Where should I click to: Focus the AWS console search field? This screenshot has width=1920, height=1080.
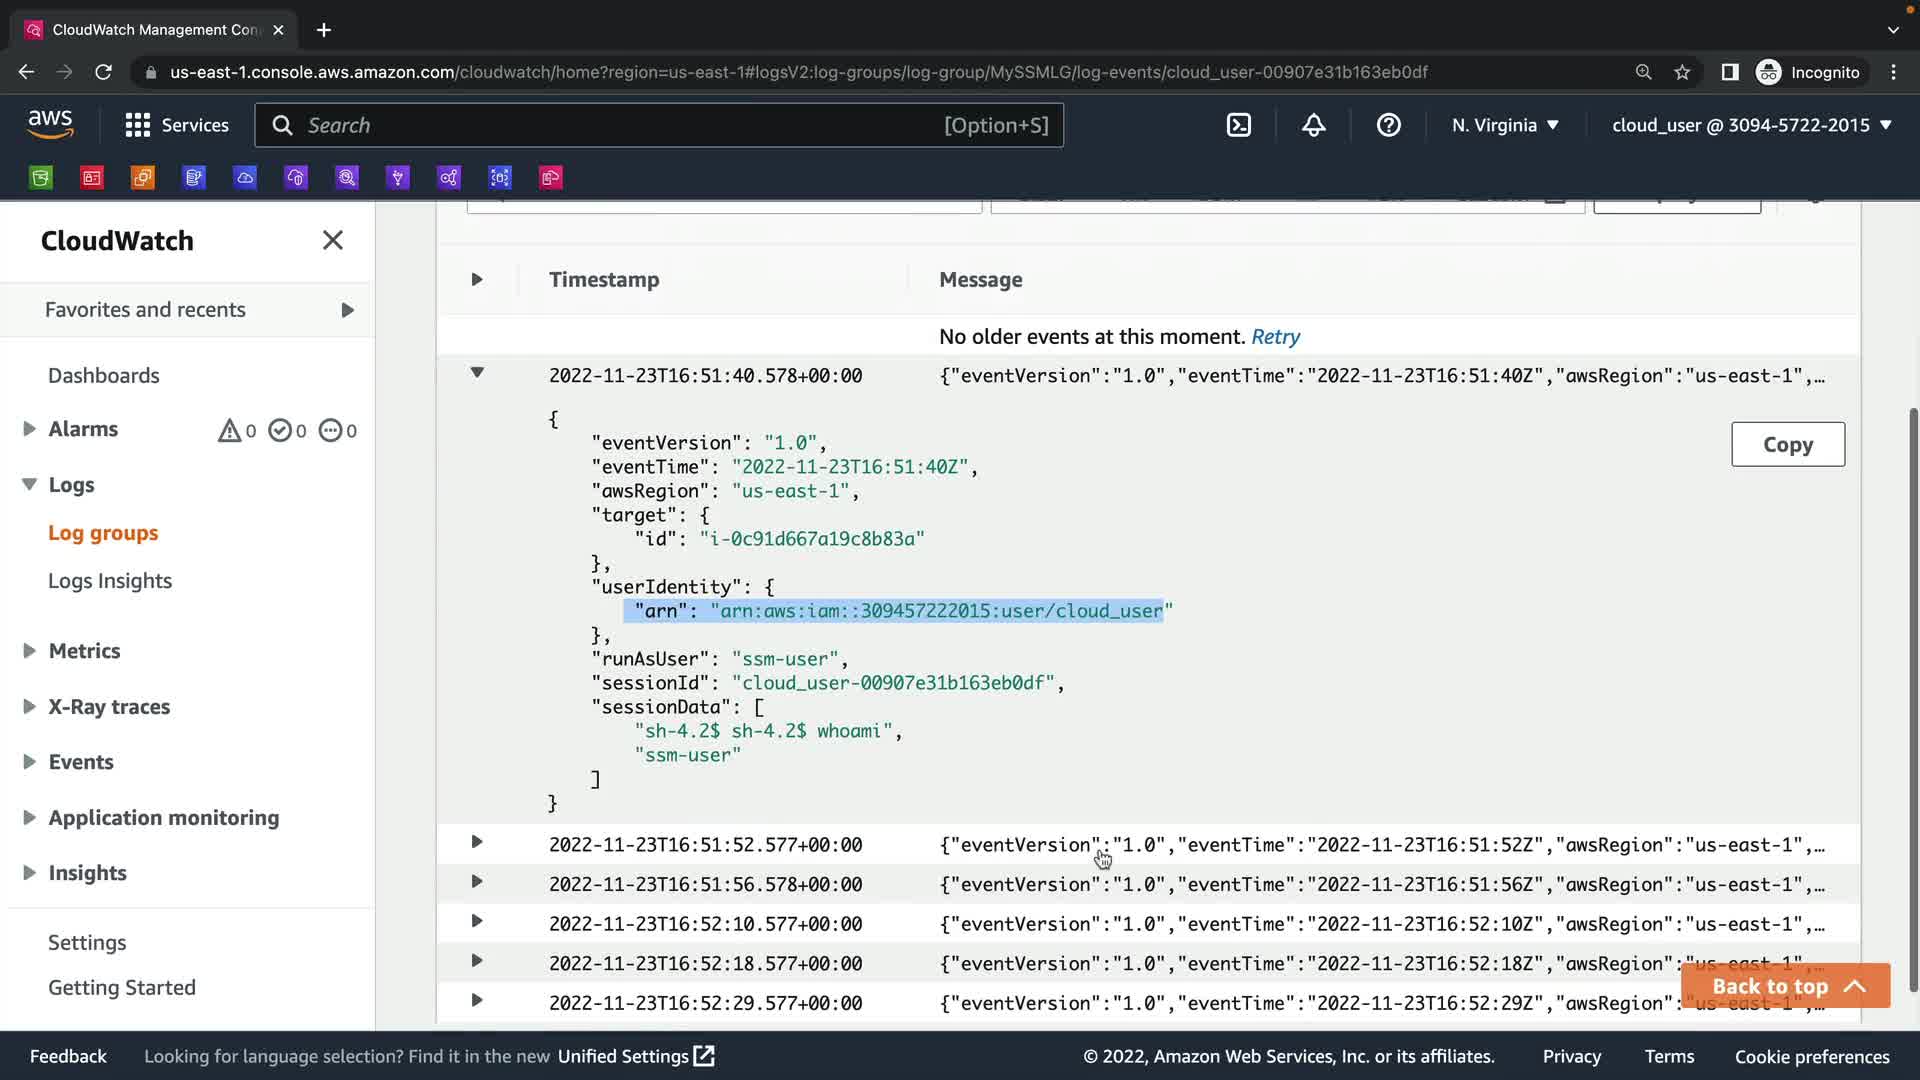coord(620,125)
